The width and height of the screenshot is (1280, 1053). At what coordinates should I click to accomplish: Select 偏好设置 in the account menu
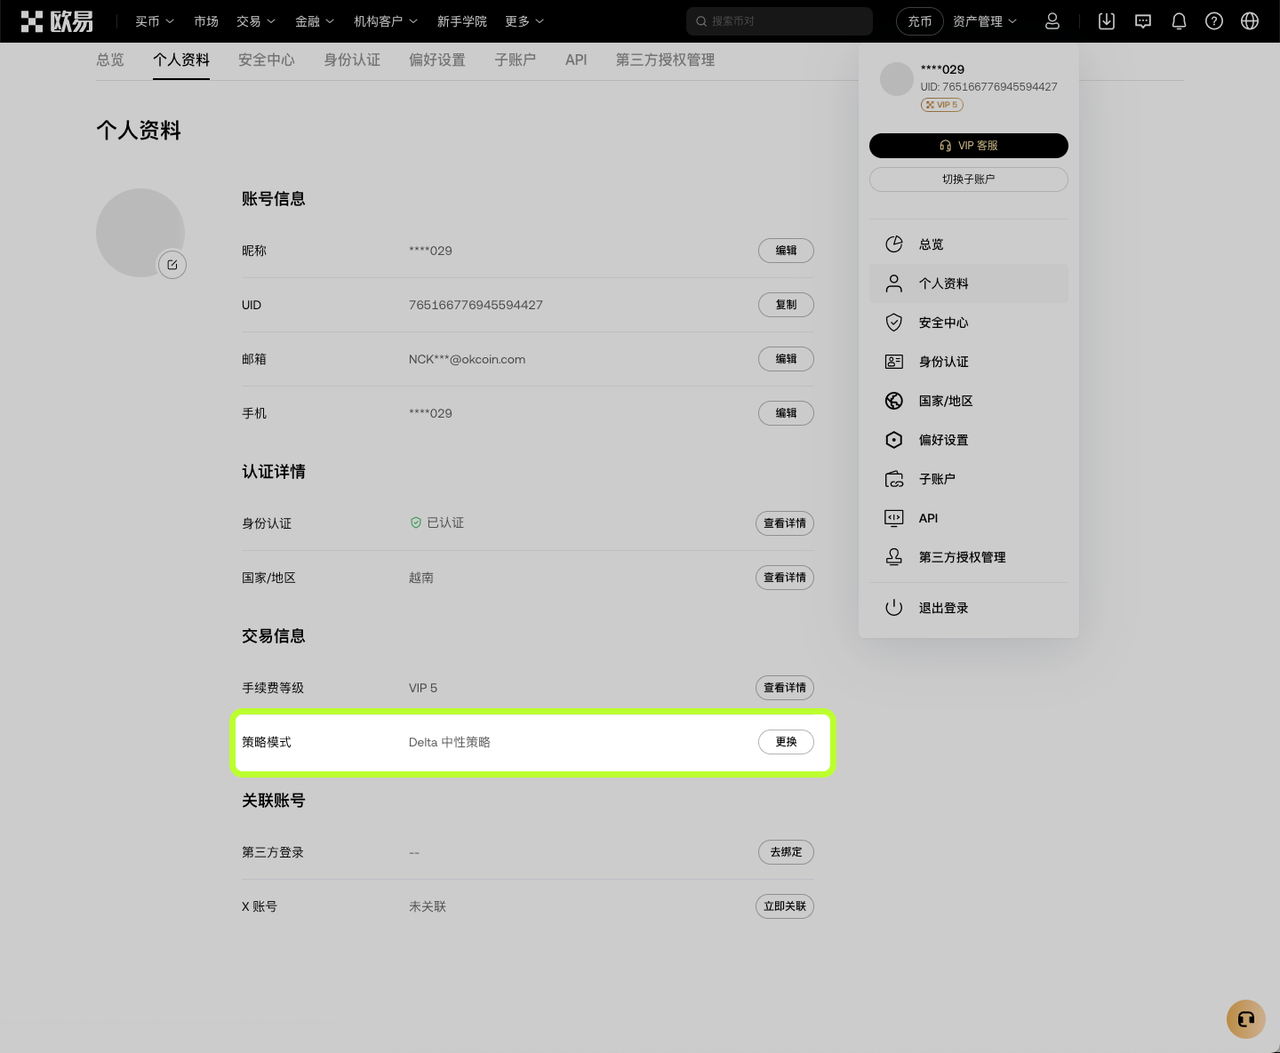tap(943, 440)
